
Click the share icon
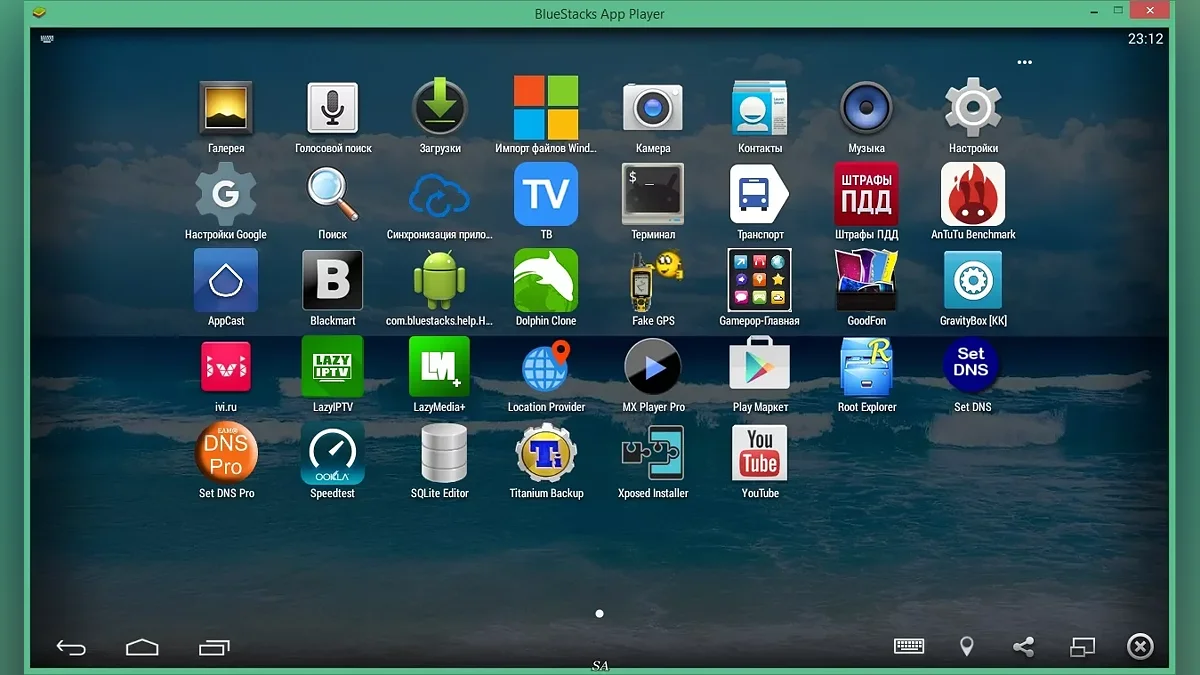(1023, 647)
